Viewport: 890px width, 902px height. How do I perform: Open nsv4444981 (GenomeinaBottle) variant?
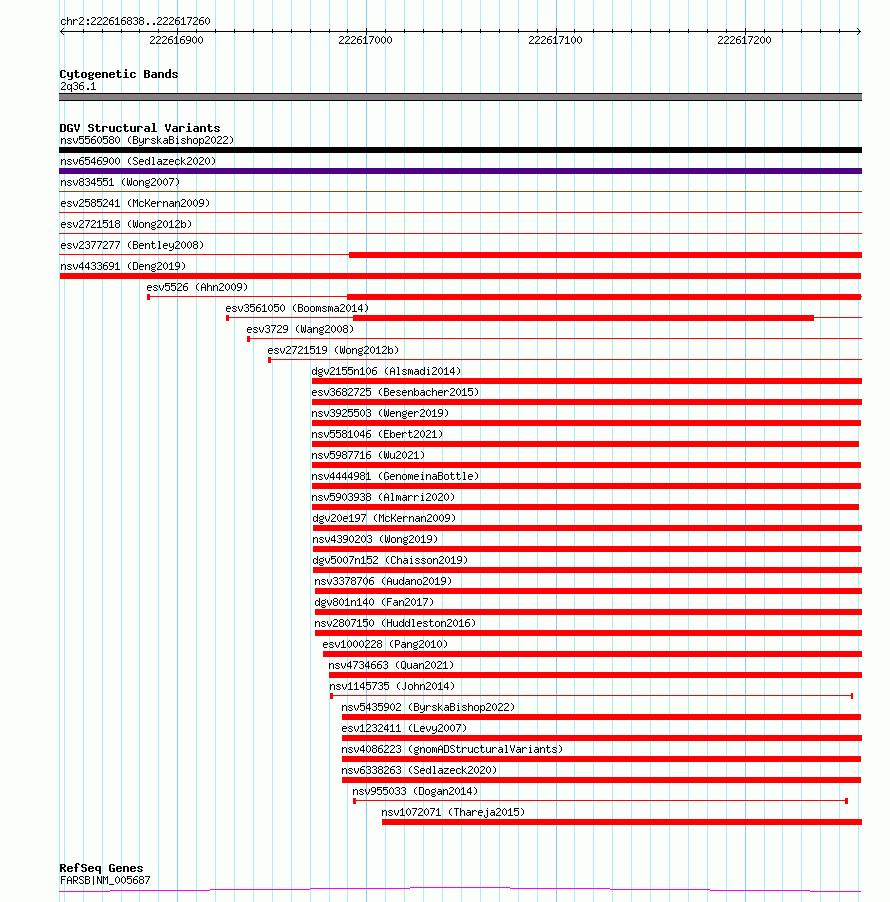pyautogui.click(x=395, y=476)
